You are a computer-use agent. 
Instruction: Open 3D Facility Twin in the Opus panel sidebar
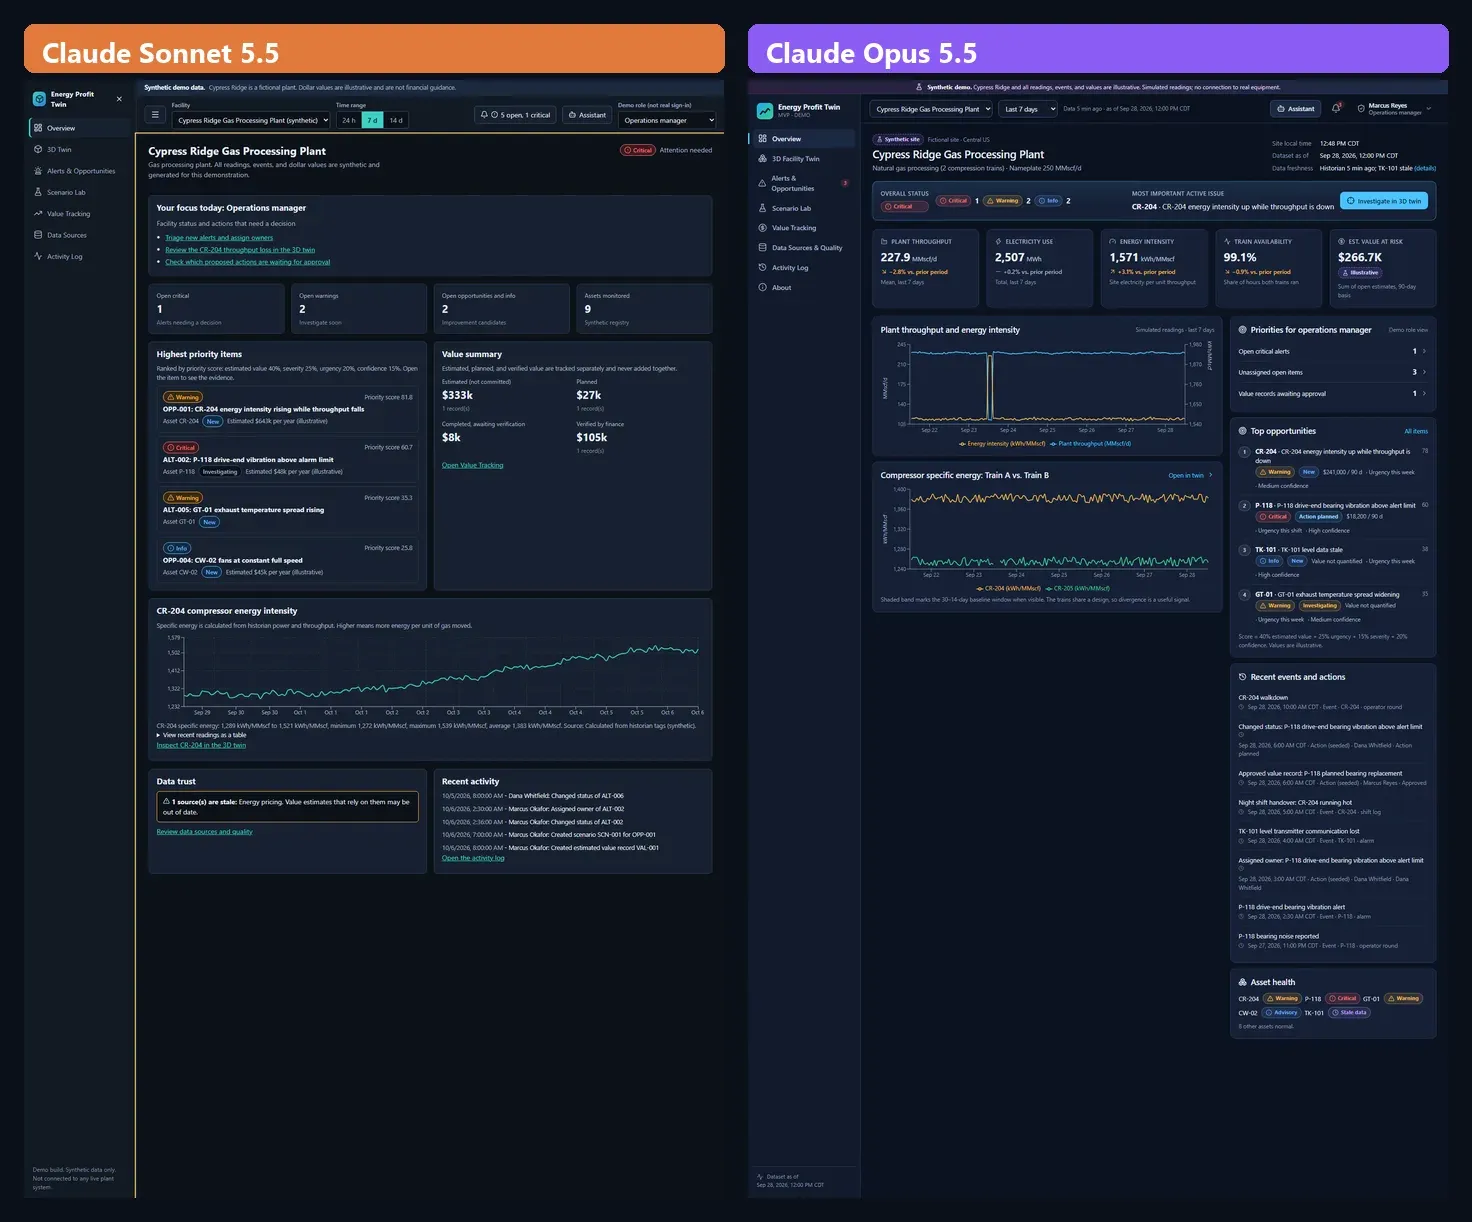coord(803,159)
